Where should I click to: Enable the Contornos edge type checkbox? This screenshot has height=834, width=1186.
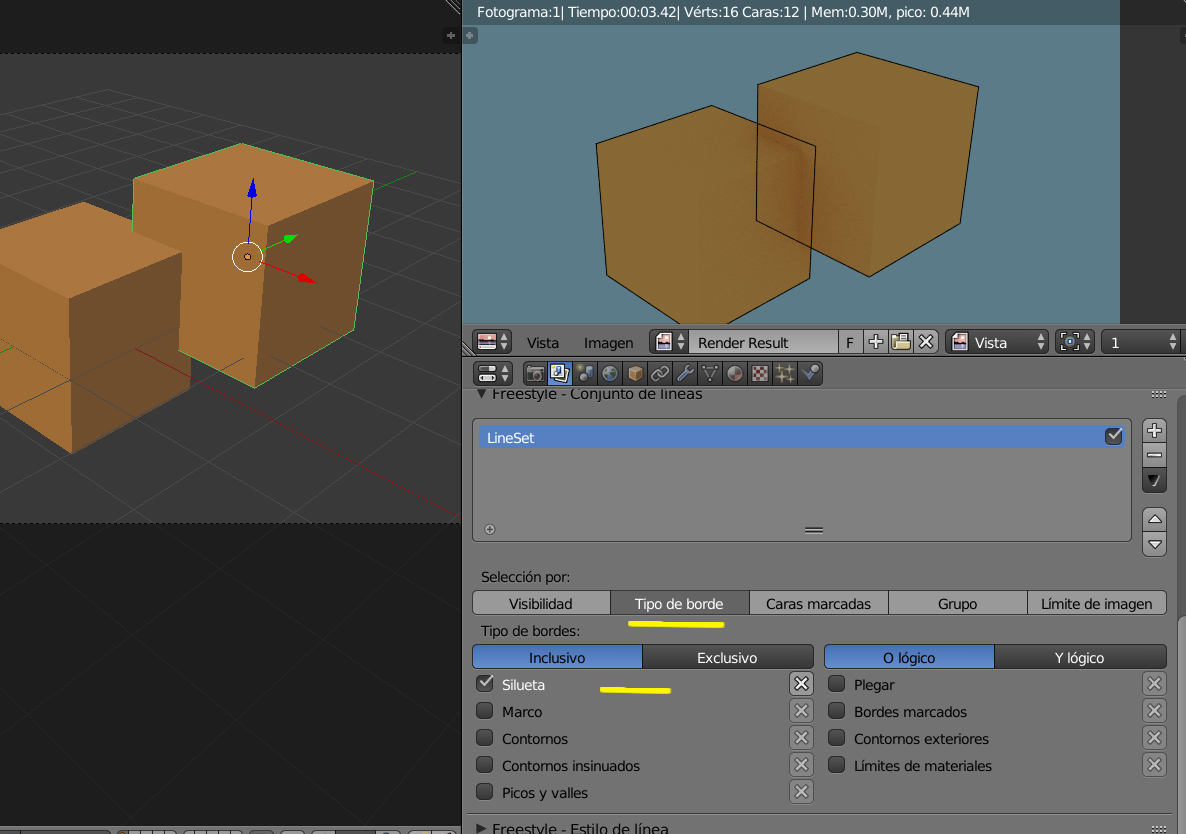485,738
